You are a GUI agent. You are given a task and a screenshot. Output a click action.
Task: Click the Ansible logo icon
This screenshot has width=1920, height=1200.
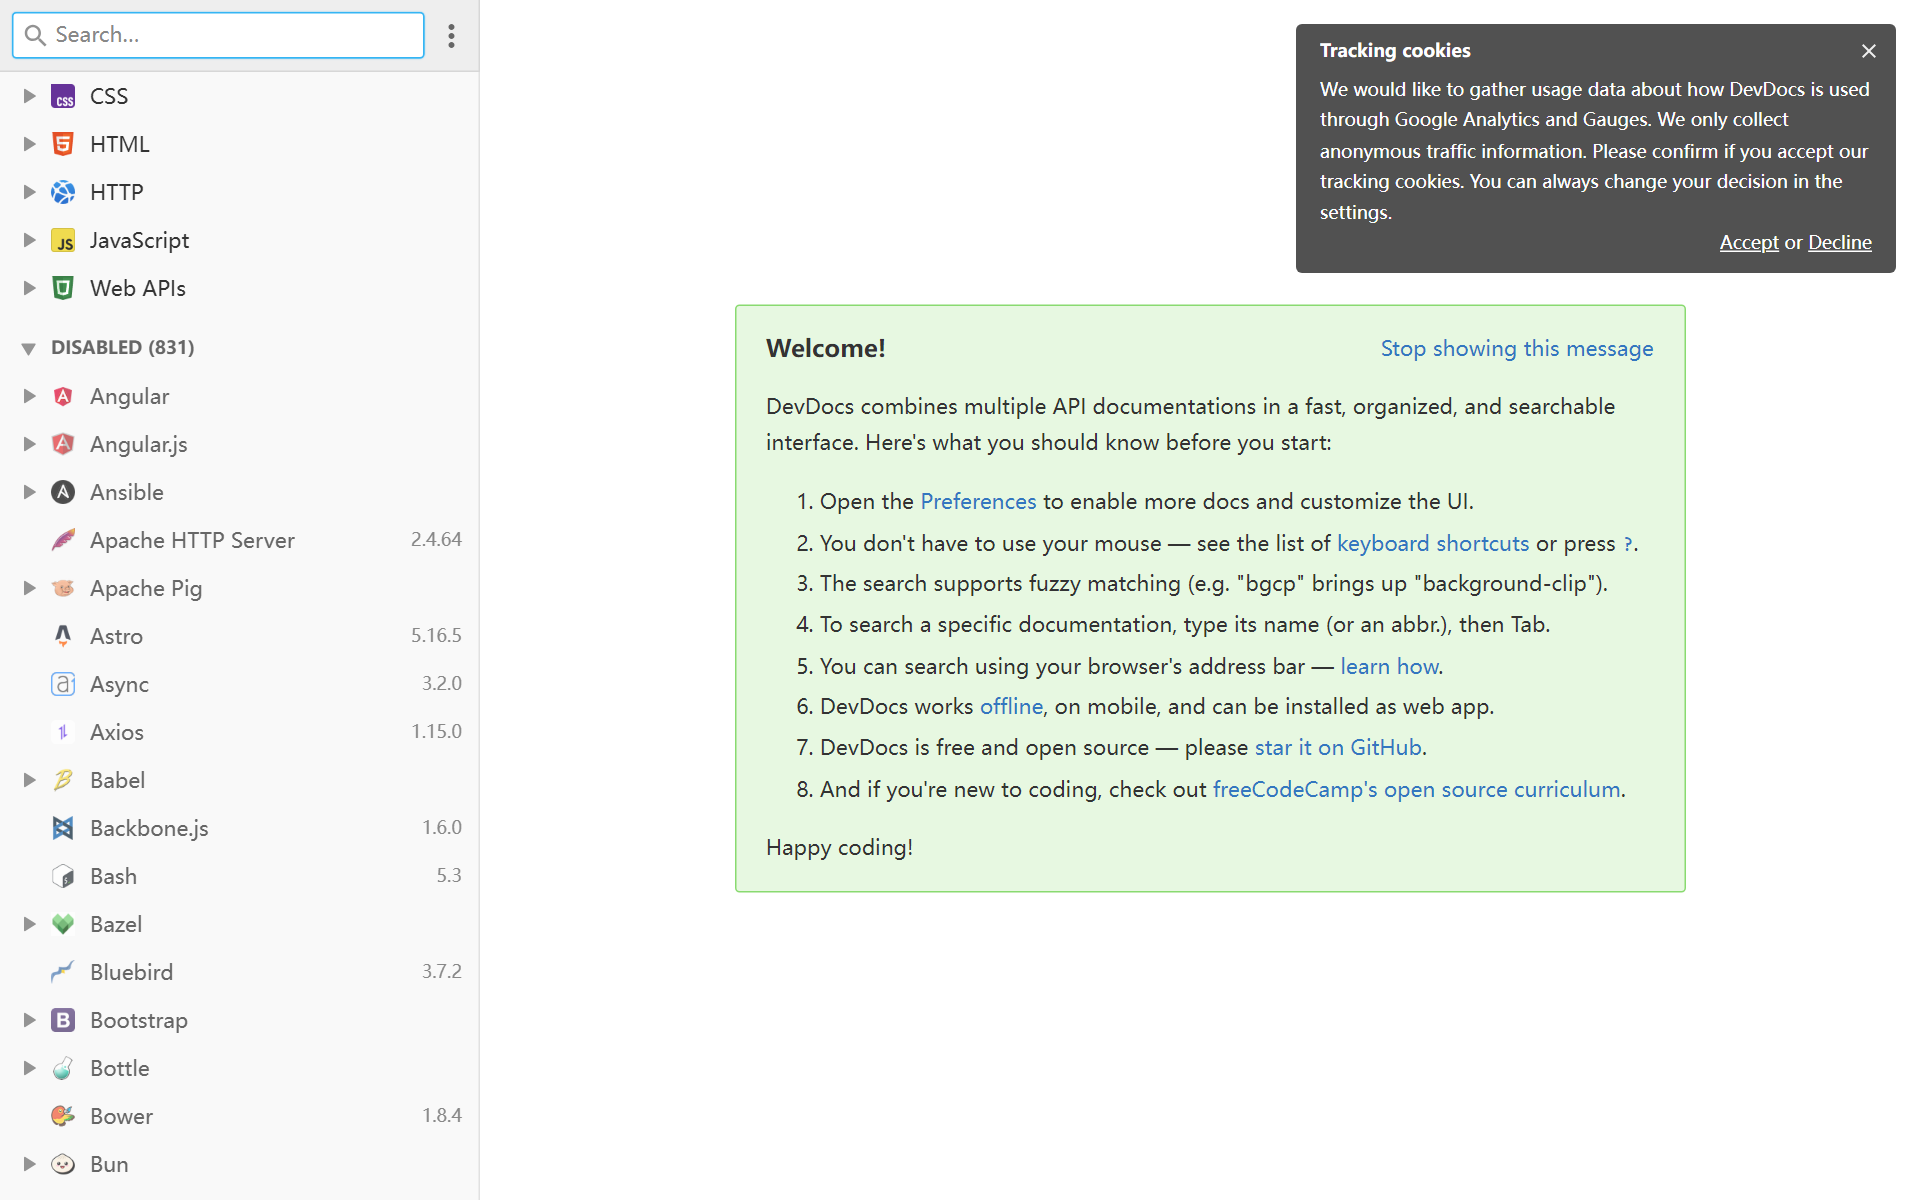click(63, 492)
